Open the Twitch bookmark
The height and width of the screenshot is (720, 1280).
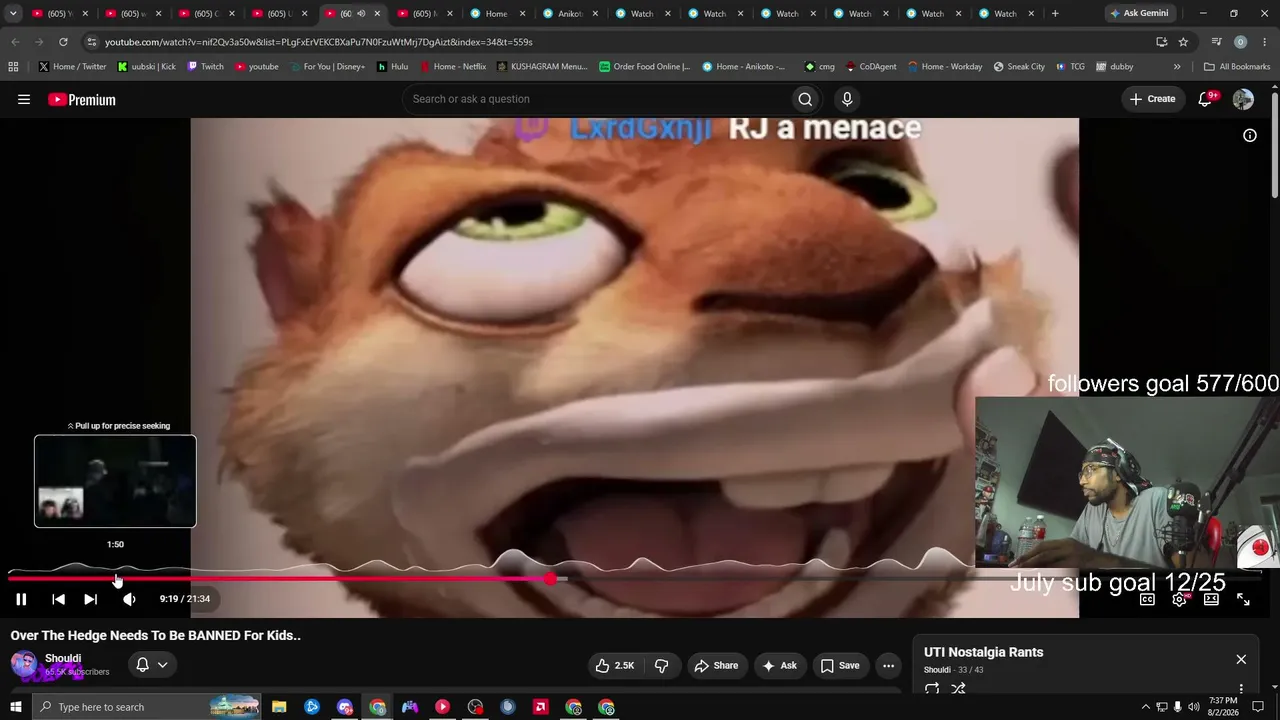click(205, 67)
